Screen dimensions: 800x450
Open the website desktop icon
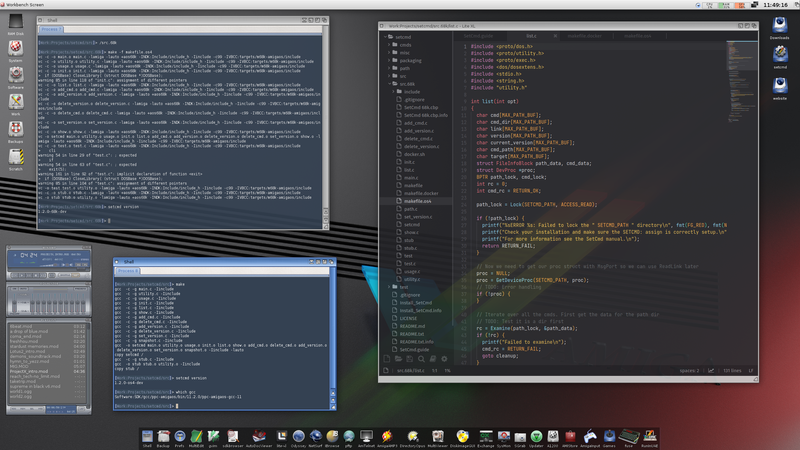click(x=780, y=86)
